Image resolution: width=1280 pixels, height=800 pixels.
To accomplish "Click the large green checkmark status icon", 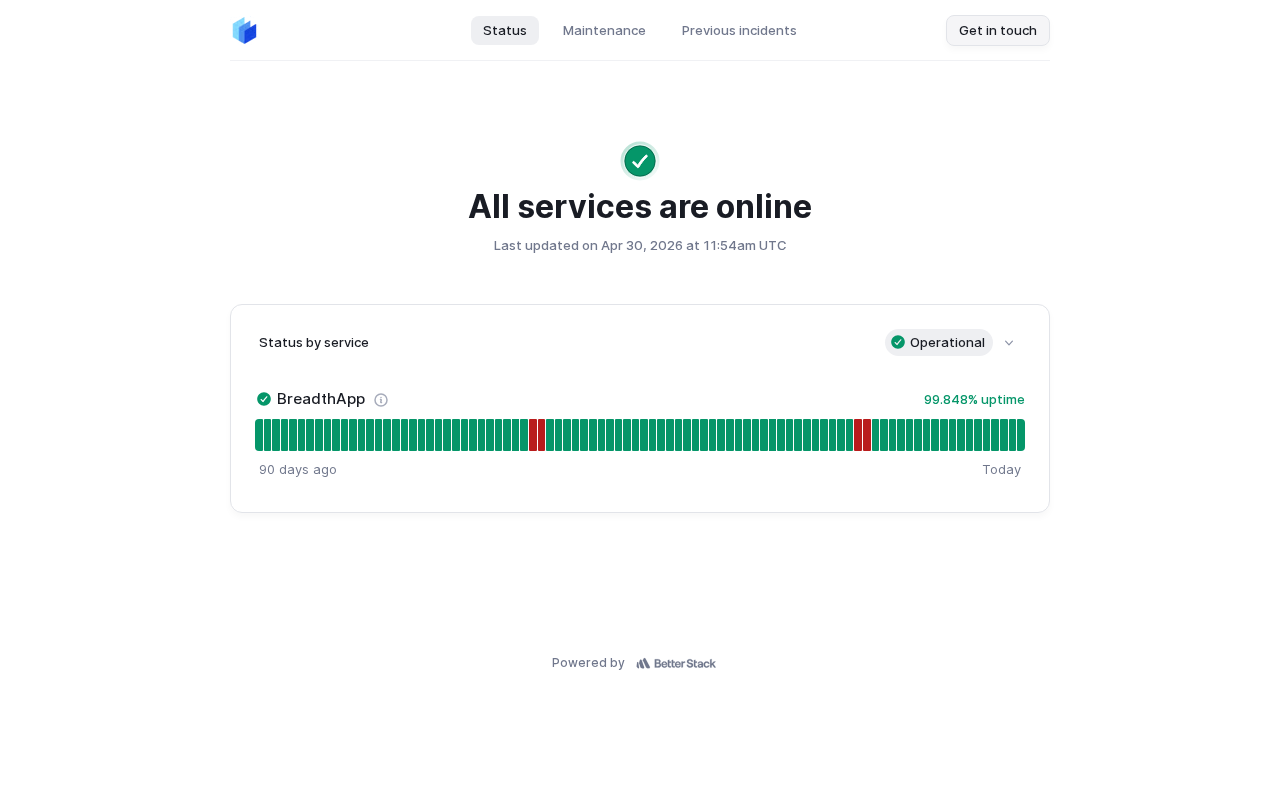I will tap(640, 161).
